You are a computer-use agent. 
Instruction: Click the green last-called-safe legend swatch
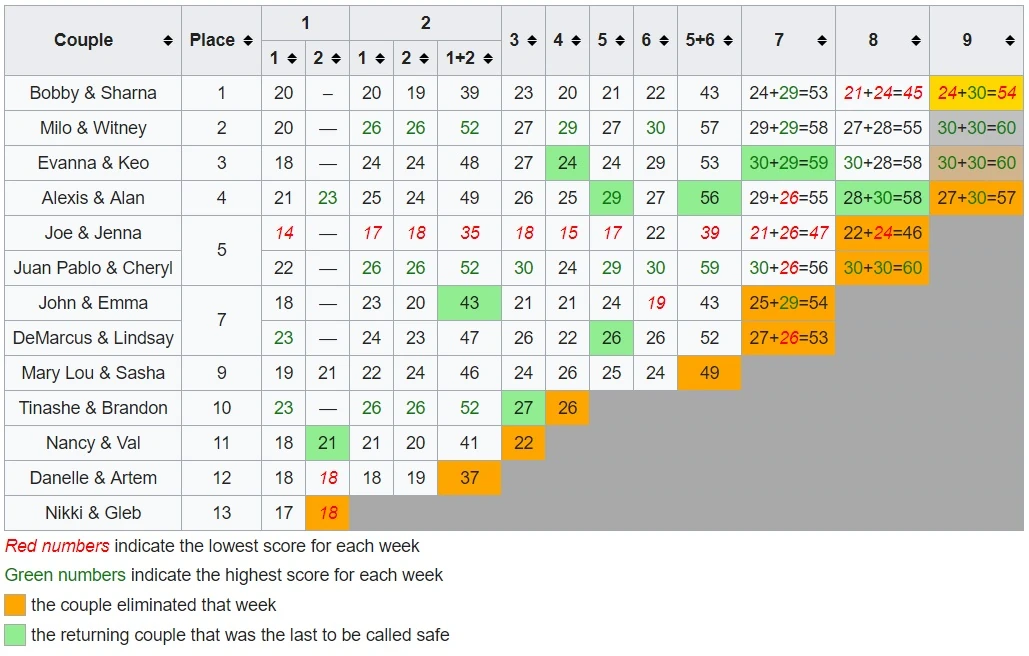[15, 635]
